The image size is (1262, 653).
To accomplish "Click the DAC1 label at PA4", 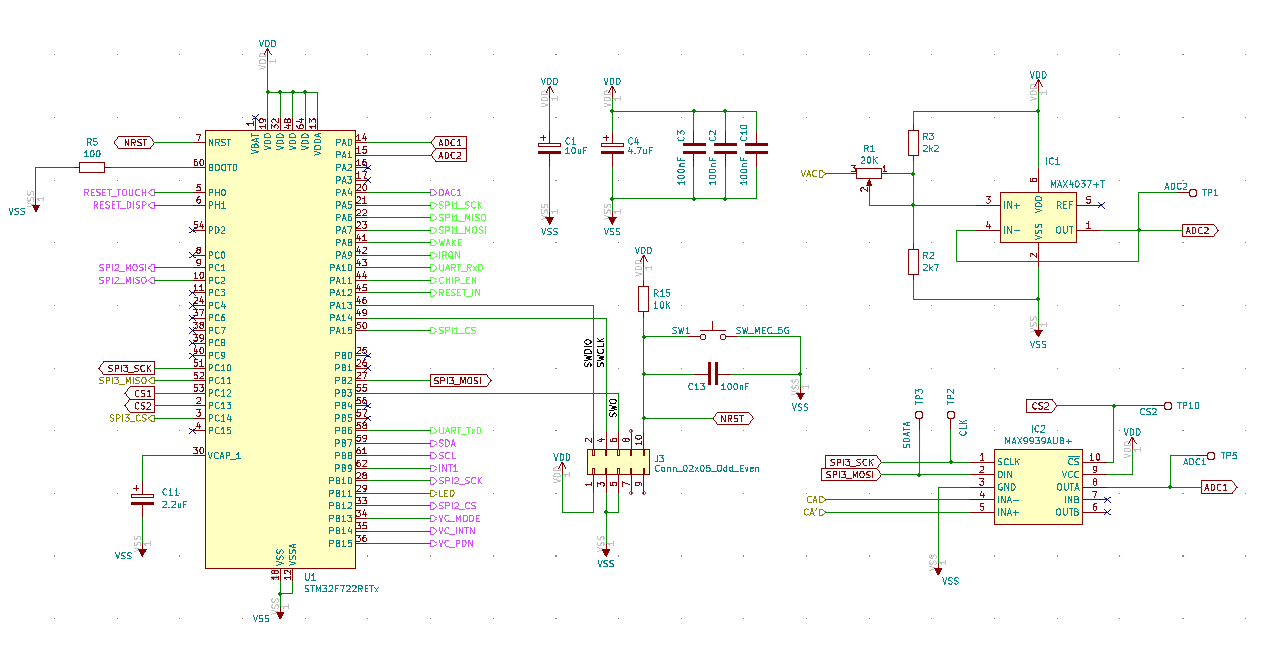I will pyautogui.click(x=447, y=192).
